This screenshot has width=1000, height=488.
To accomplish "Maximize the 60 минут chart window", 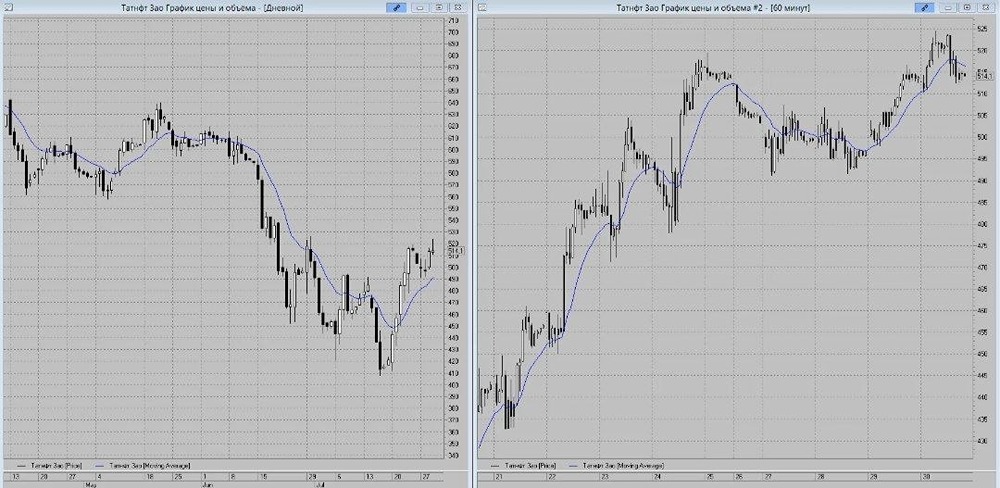I will [967, 7].
